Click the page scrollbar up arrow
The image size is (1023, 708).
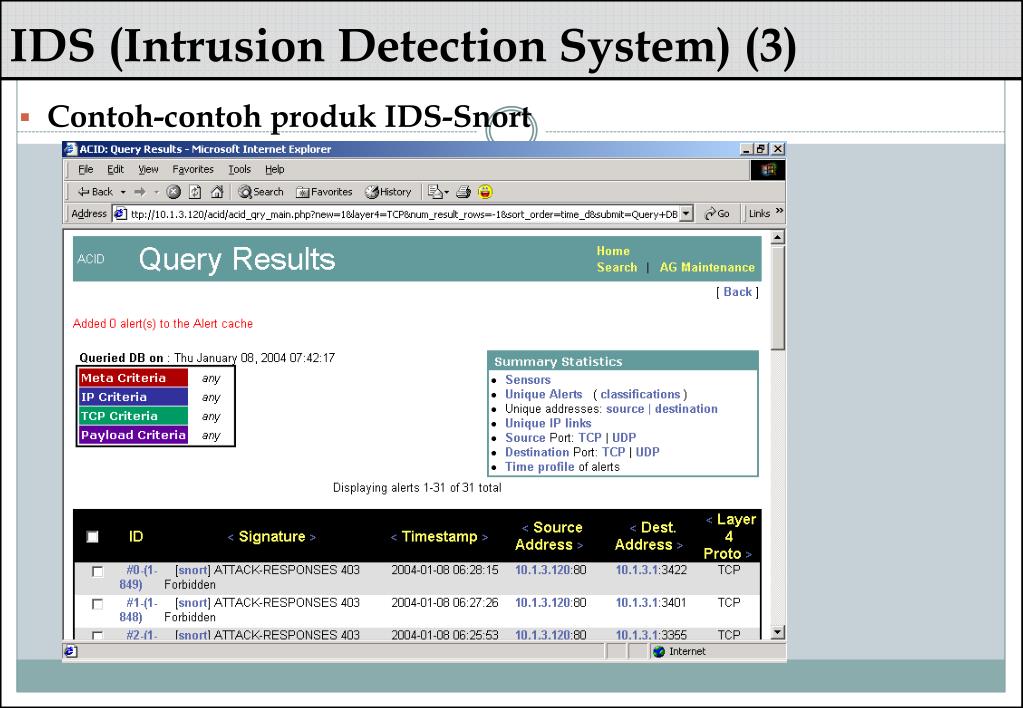(778, 237)
